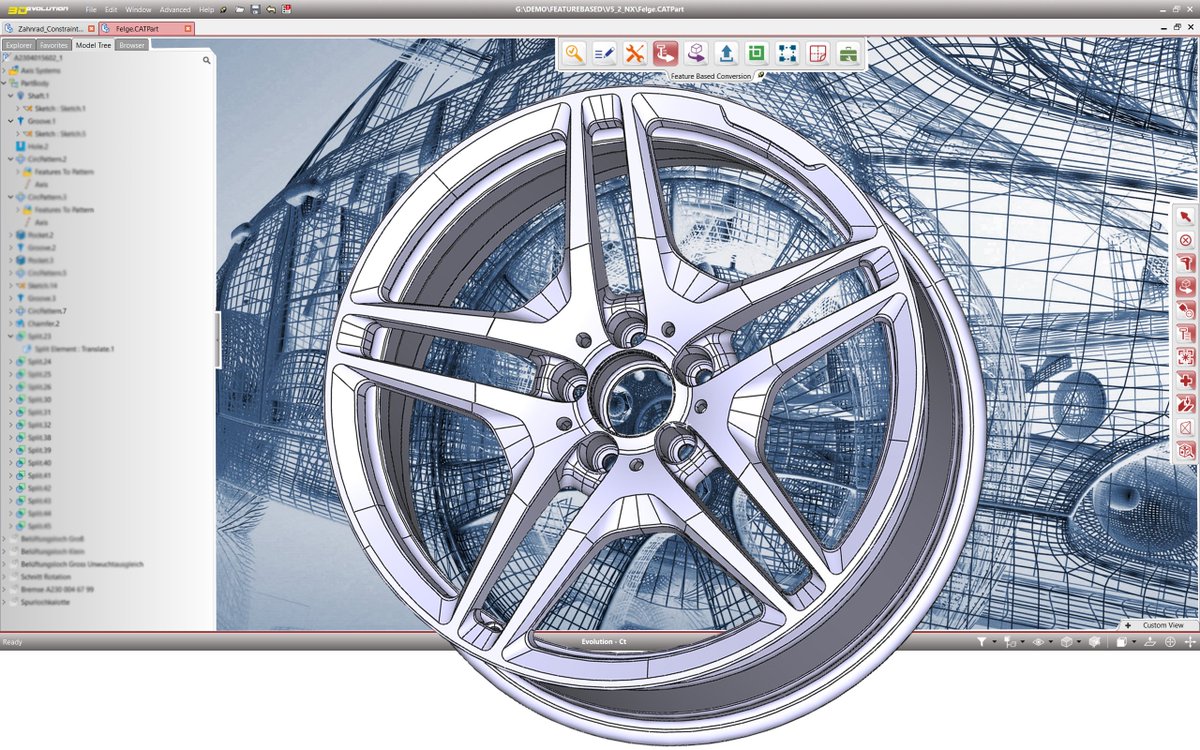Click the wrench repair-tools toolbar icon
Image resolution: width=1200 pixels, height=750 pixels.
(x=634, y=53)
